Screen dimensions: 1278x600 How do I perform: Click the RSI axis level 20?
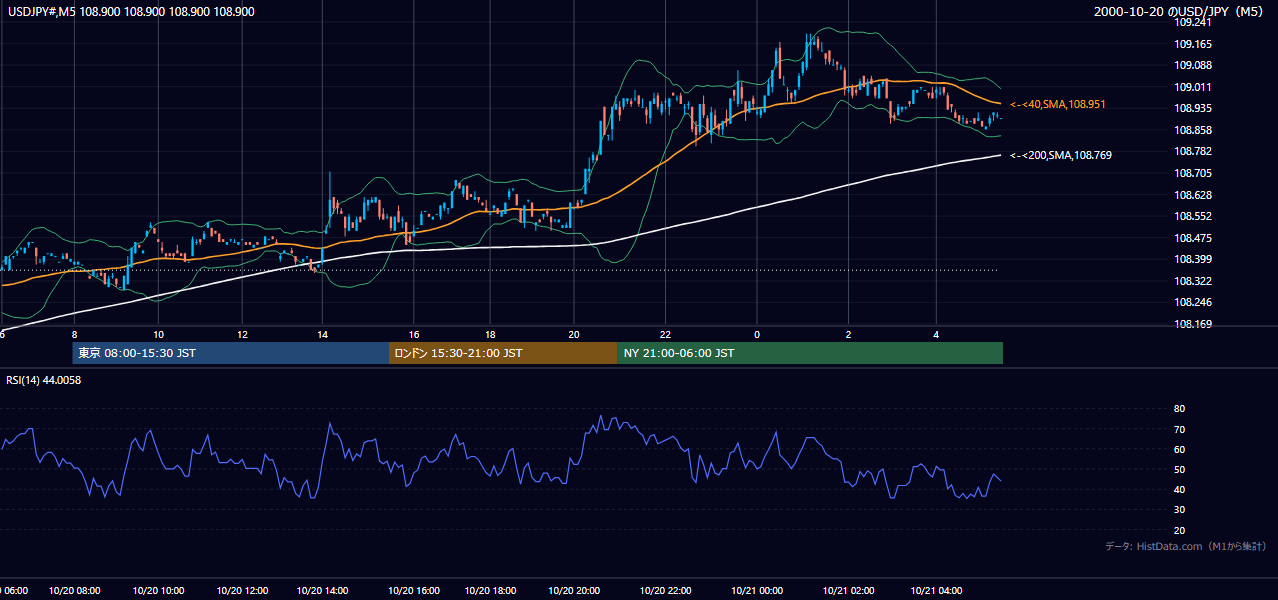pos(1179,530)
